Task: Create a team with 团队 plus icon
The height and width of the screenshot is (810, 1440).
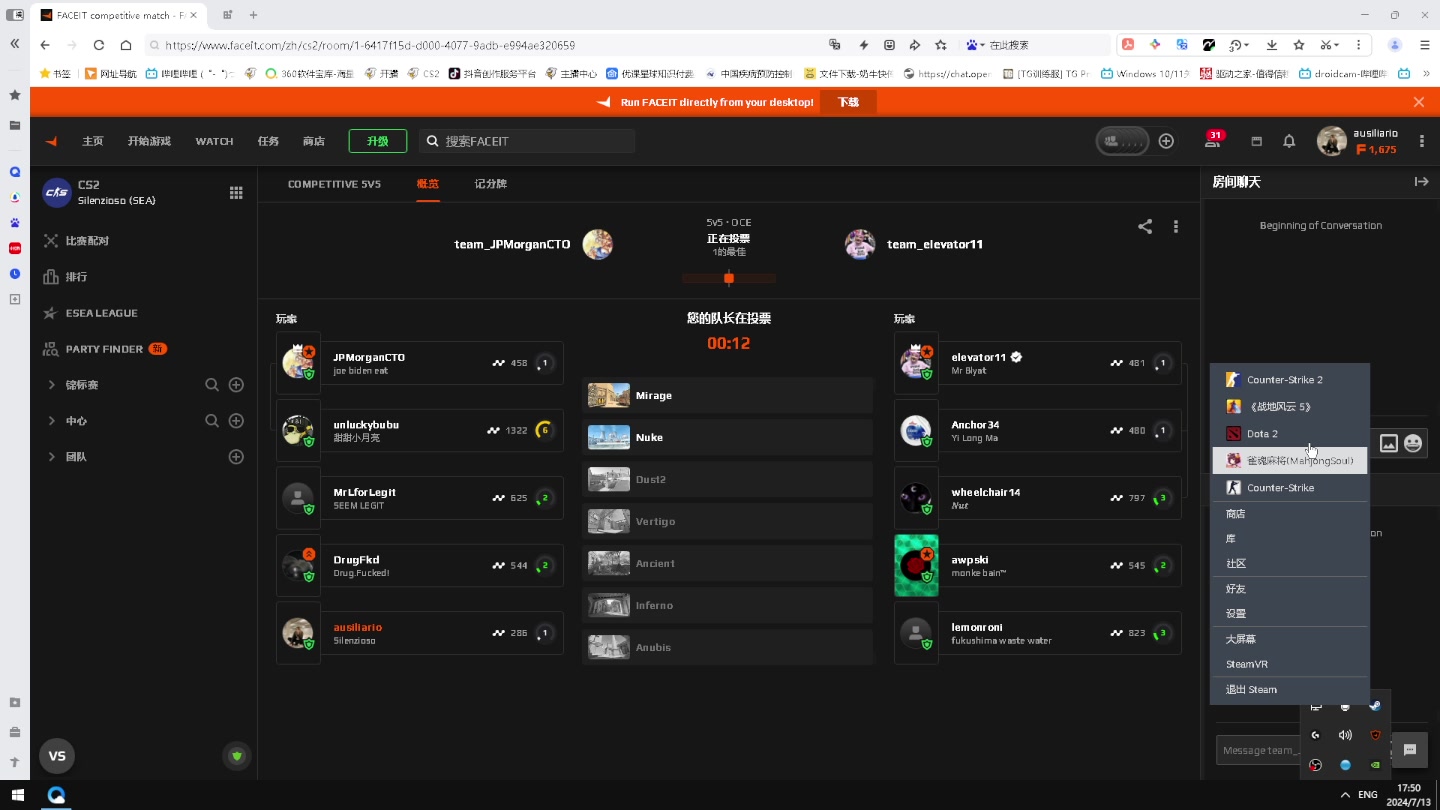Action: (236, 457)
